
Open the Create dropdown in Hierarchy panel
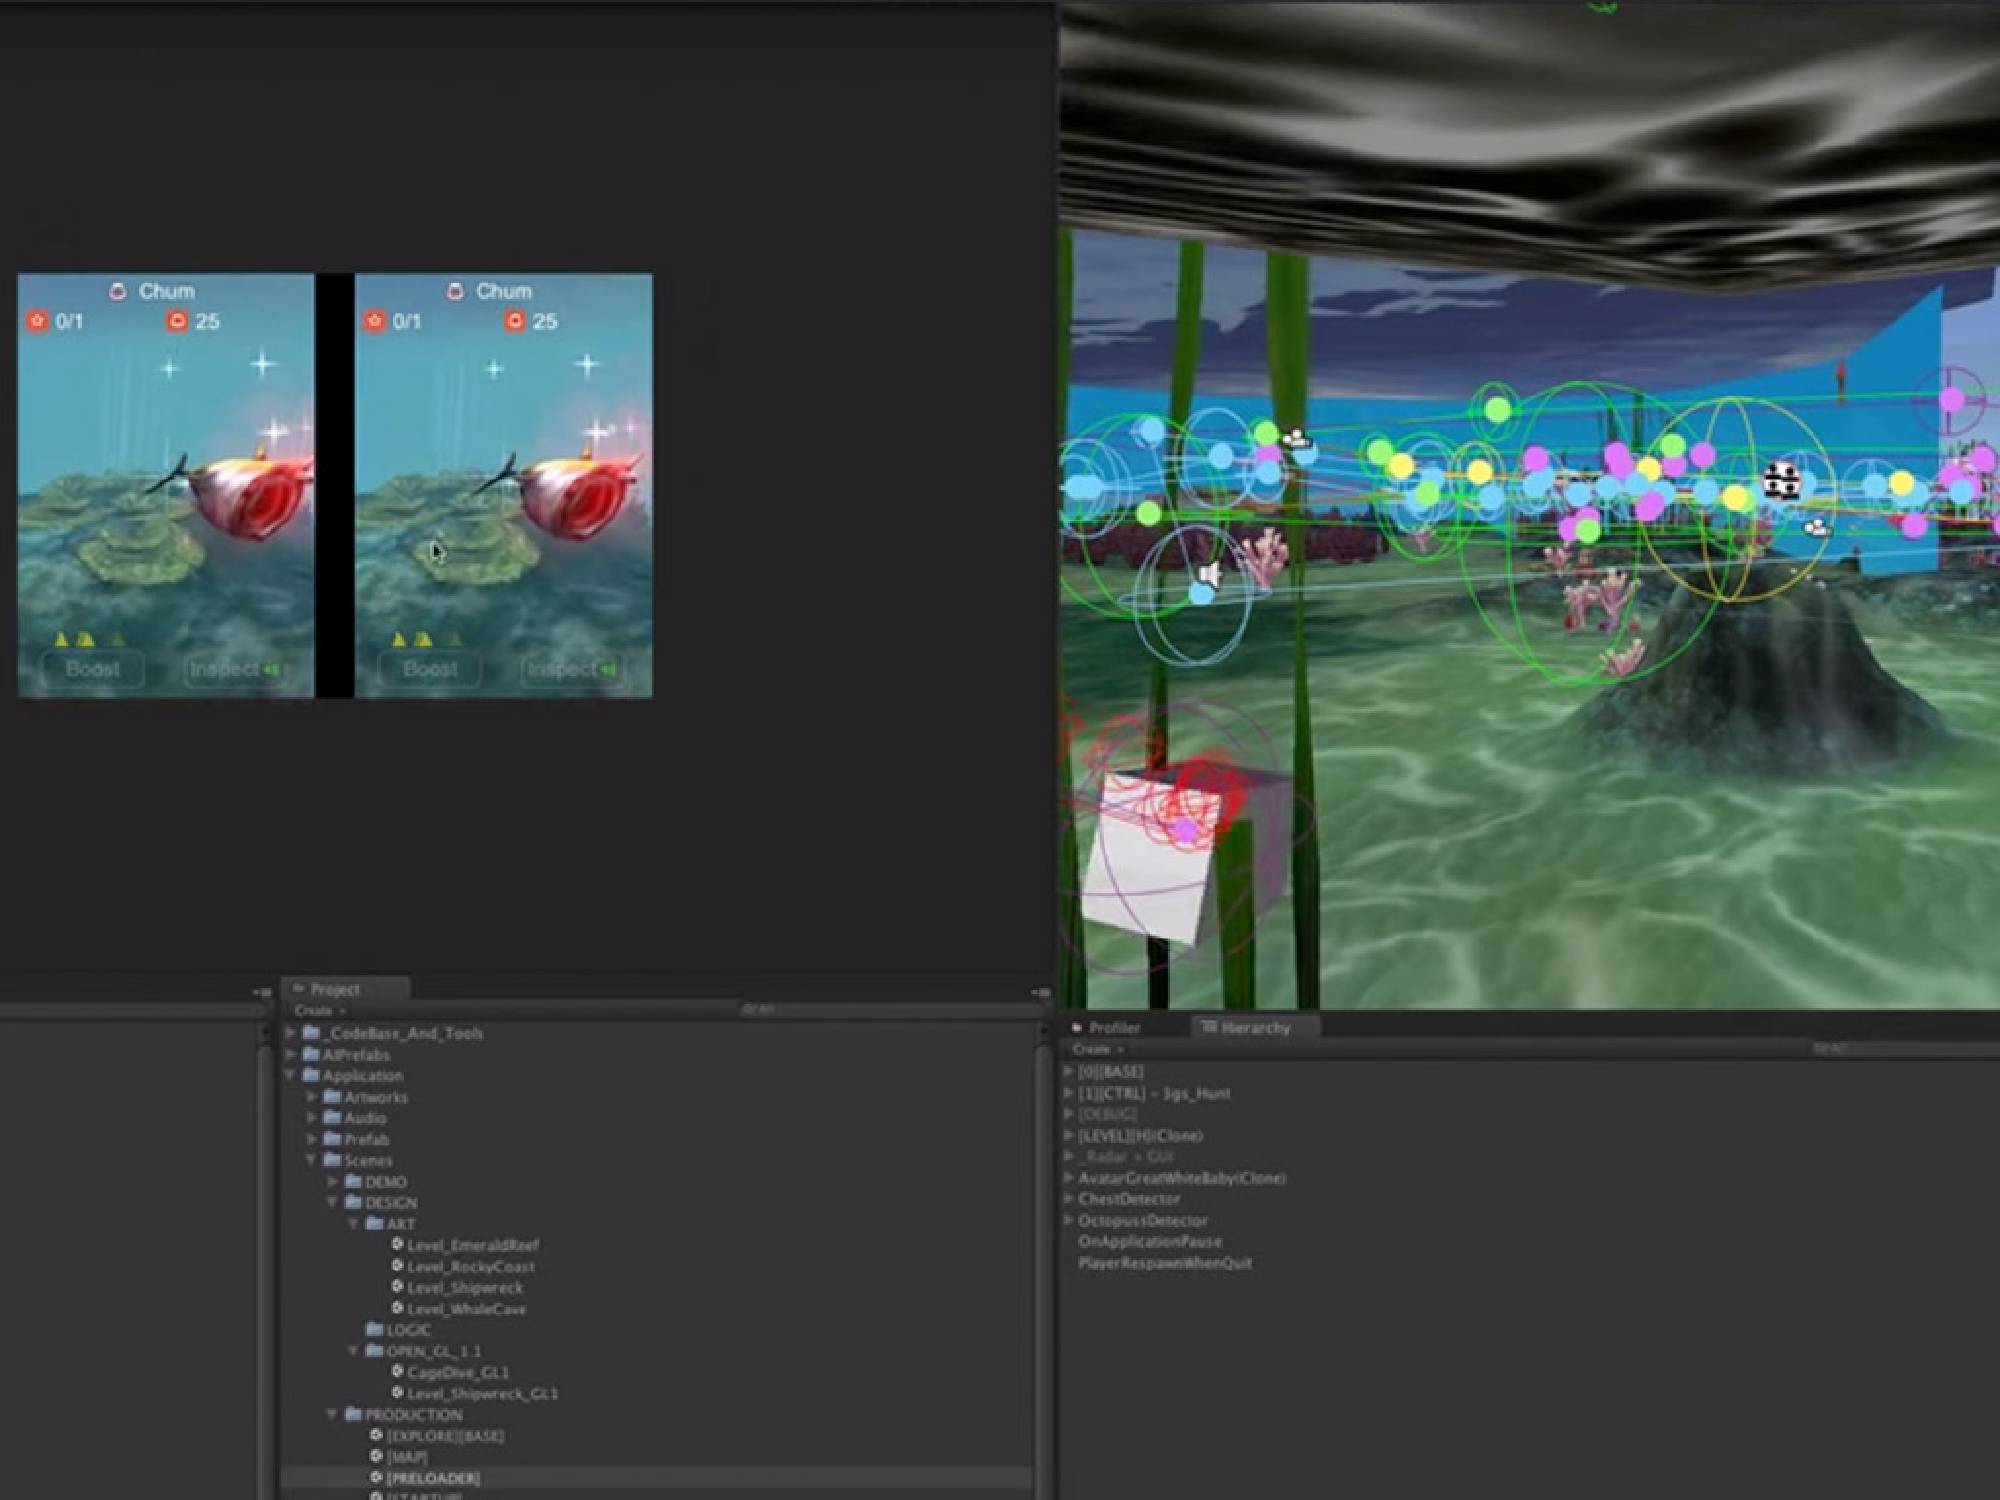[1096, 1049]
